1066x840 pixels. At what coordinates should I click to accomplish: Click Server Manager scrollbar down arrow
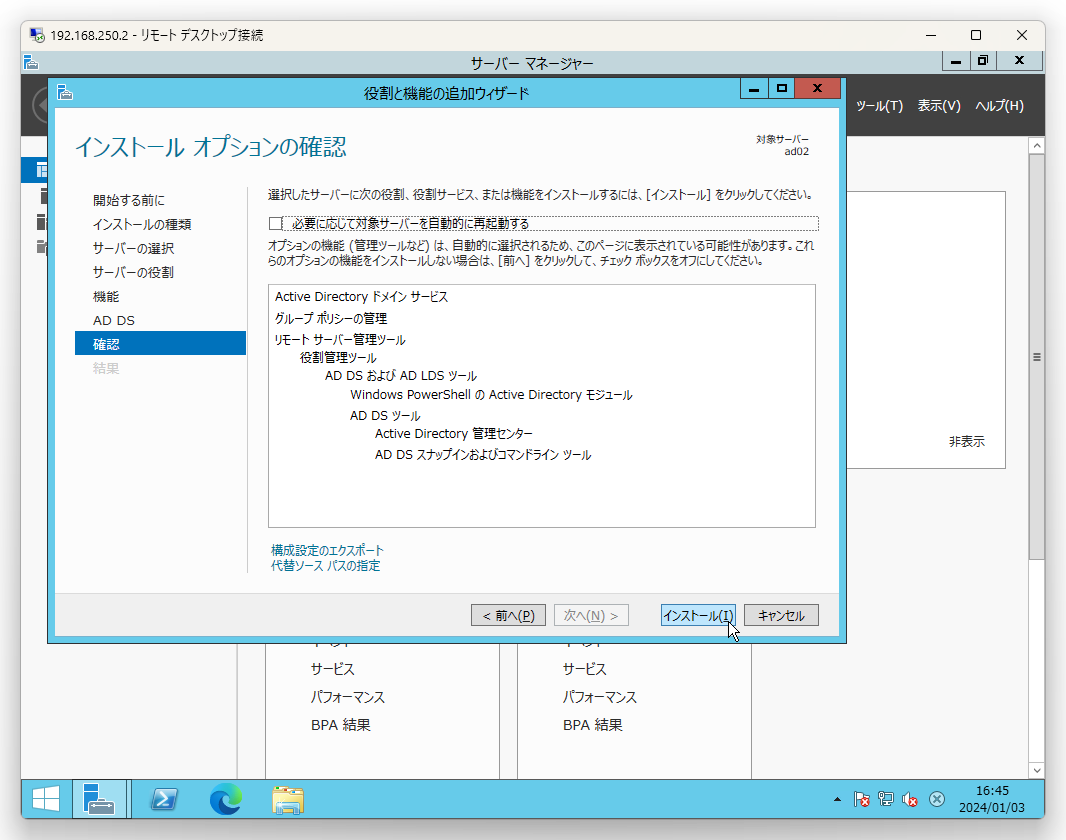click(x=1036, y=771)
